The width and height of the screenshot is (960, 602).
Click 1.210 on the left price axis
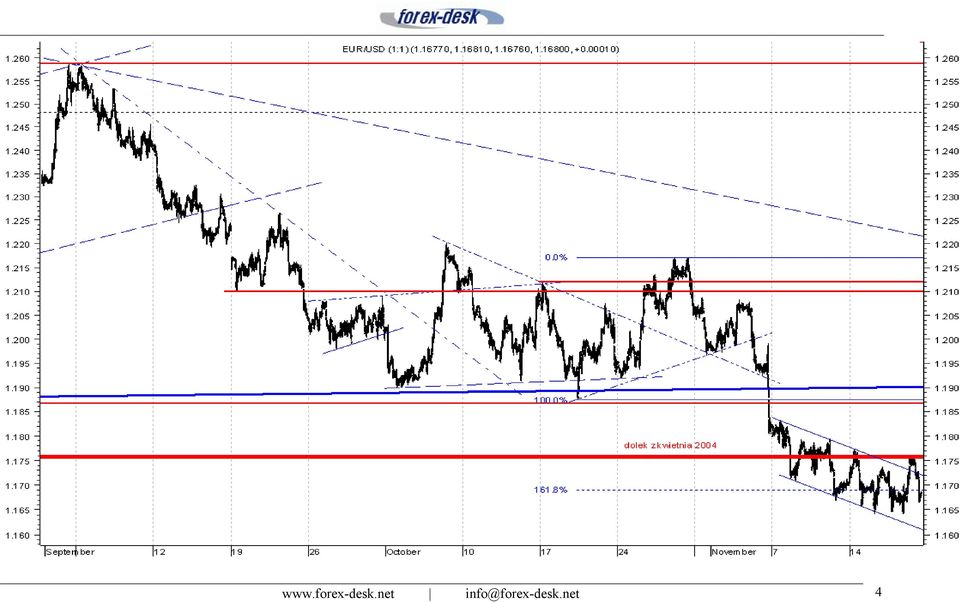17,292
